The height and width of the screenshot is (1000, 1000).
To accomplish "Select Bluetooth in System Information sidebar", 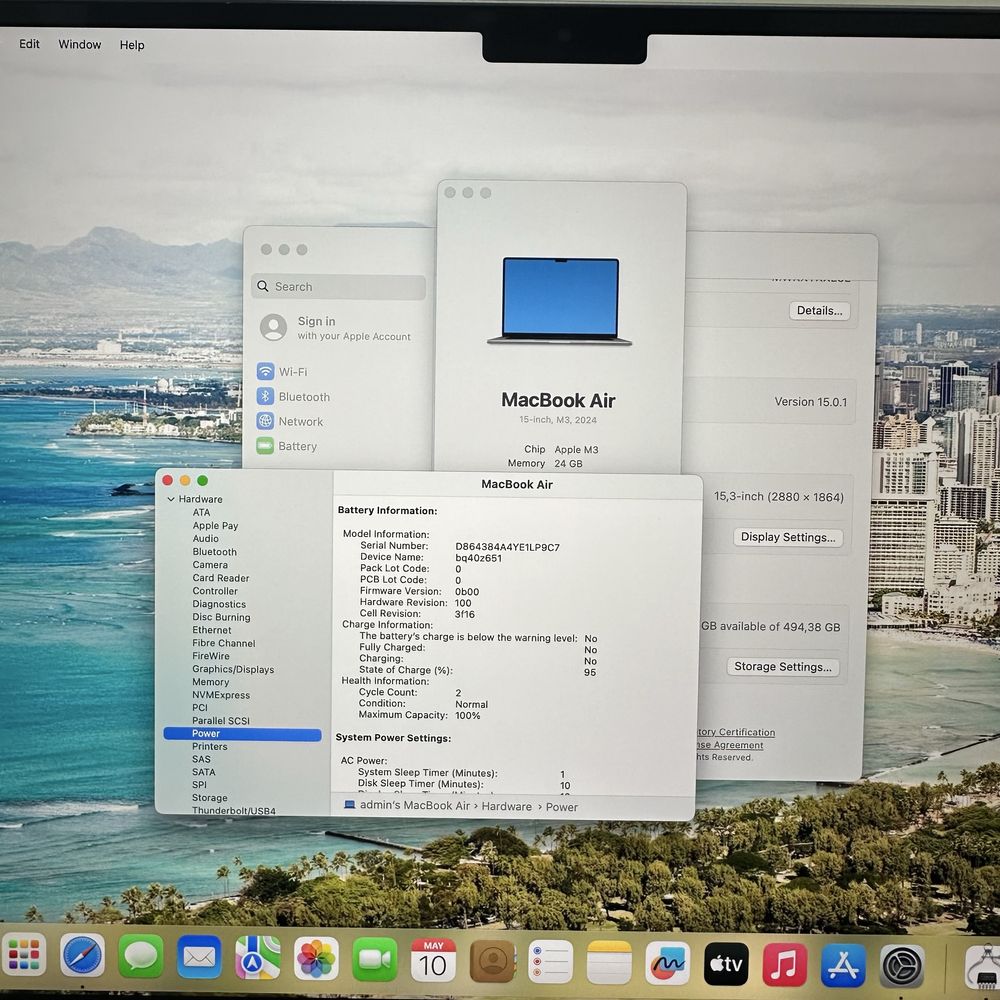I will (x=214, y=552).
